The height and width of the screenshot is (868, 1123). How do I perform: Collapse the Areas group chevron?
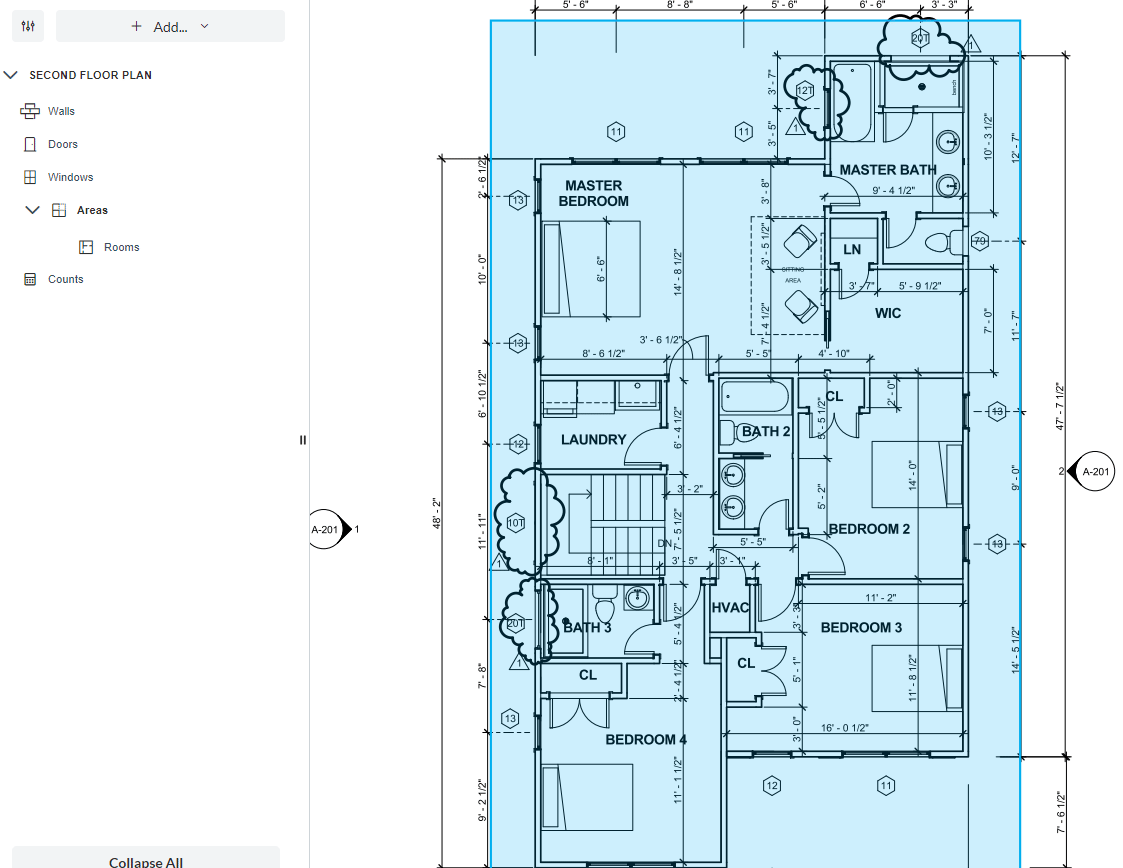pos(32,210)
